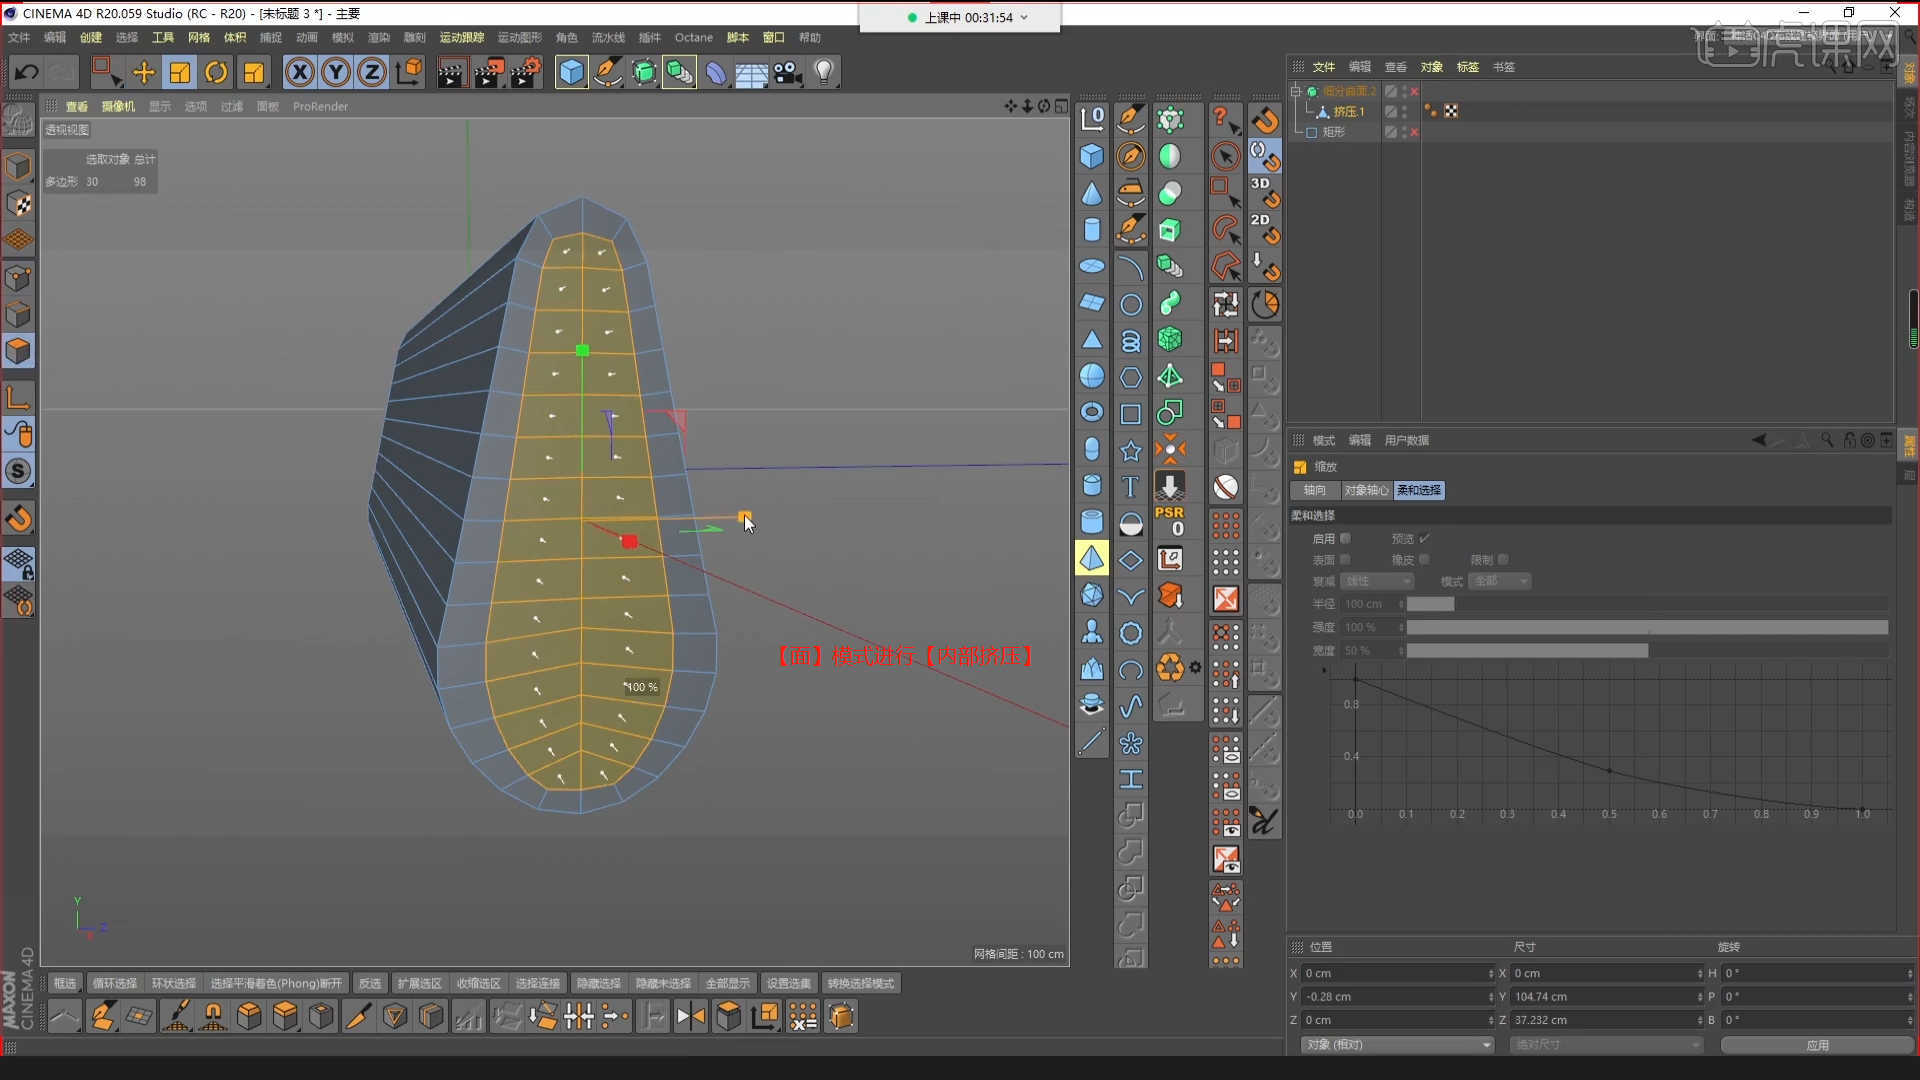Toggle X axis lock
Viewport: 1920px width, 1080px height.
coord(300,72)
